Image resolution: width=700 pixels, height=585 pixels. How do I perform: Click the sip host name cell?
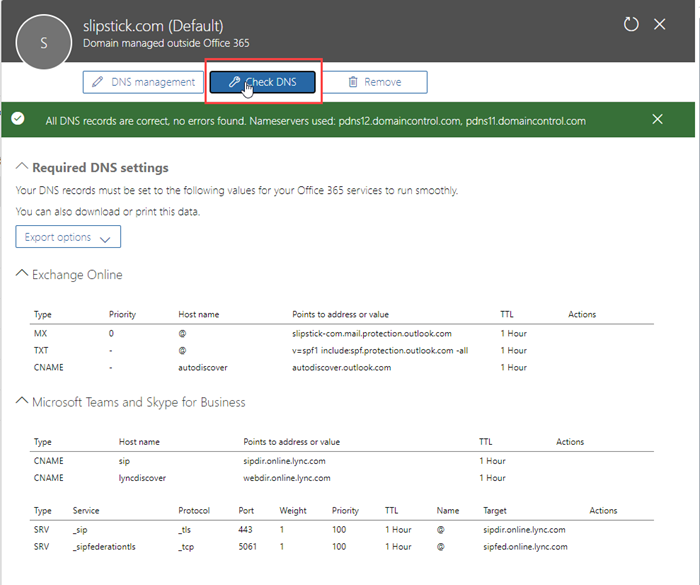pyautogui.click(x=124, y=461)
